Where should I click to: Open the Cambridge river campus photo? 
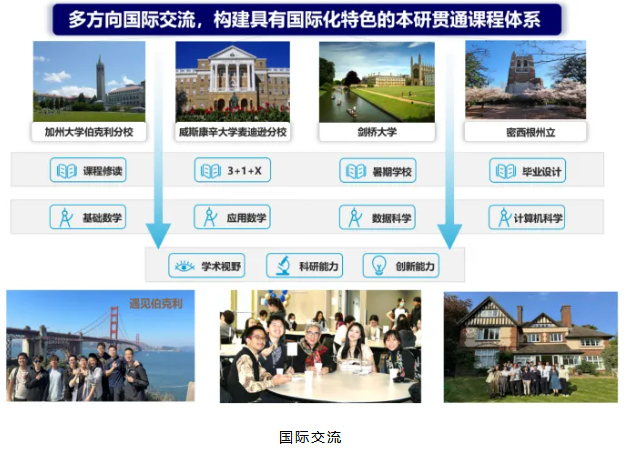pyautogui.click(x=377, y=80)
